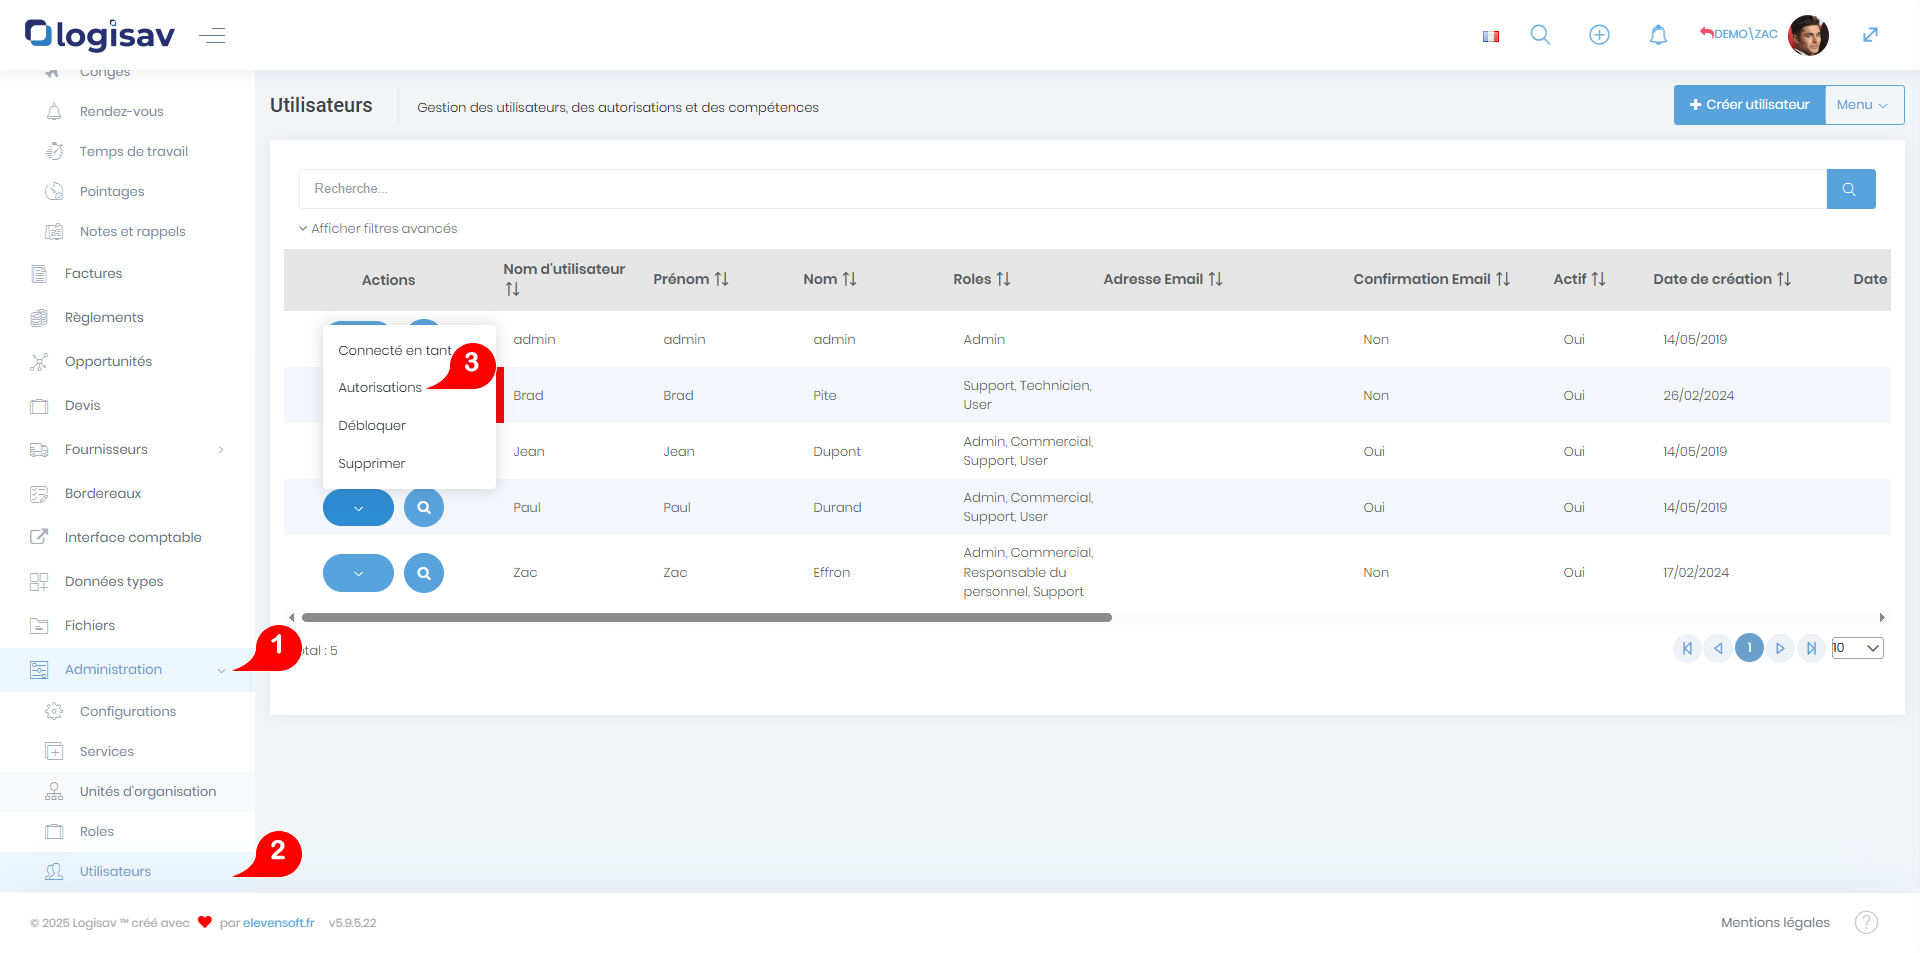The image size is (1920, 953).
Task: Select Autorisations in the actions menu
Action: (380, 388)
